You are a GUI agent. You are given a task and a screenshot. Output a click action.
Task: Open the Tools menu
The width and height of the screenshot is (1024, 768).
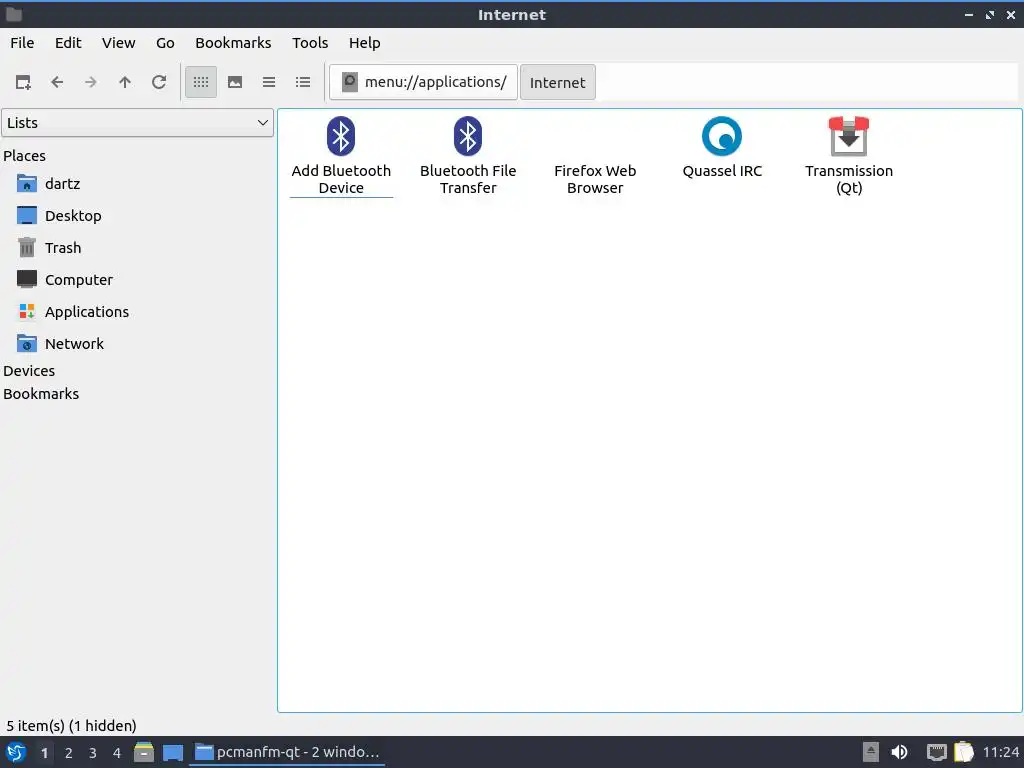pos(310,43)
